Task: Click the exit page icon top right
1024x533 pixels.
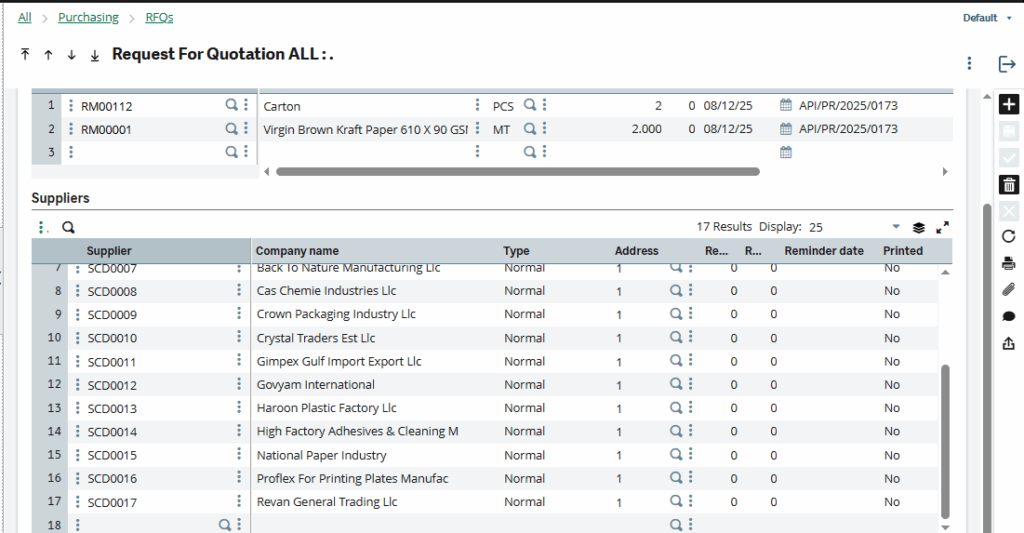Action: (x=1007, y=64)
